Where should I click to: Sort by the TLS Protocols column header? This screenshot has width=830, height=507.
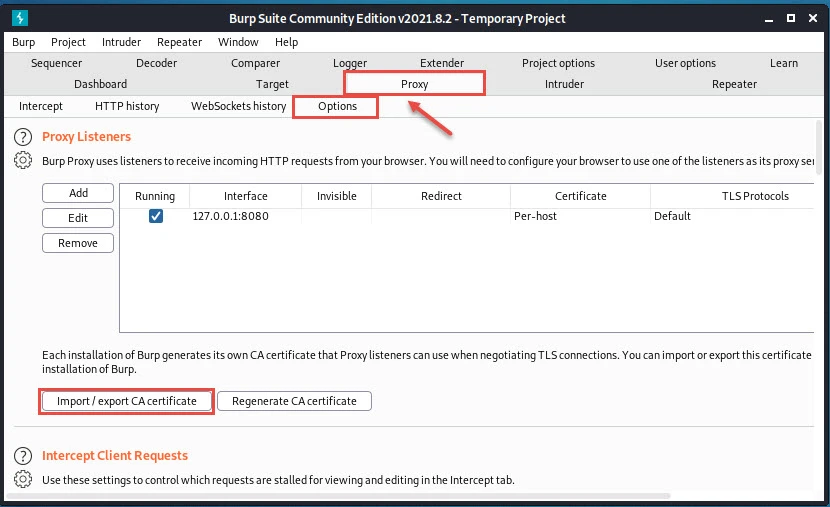(x=733, y=196)
